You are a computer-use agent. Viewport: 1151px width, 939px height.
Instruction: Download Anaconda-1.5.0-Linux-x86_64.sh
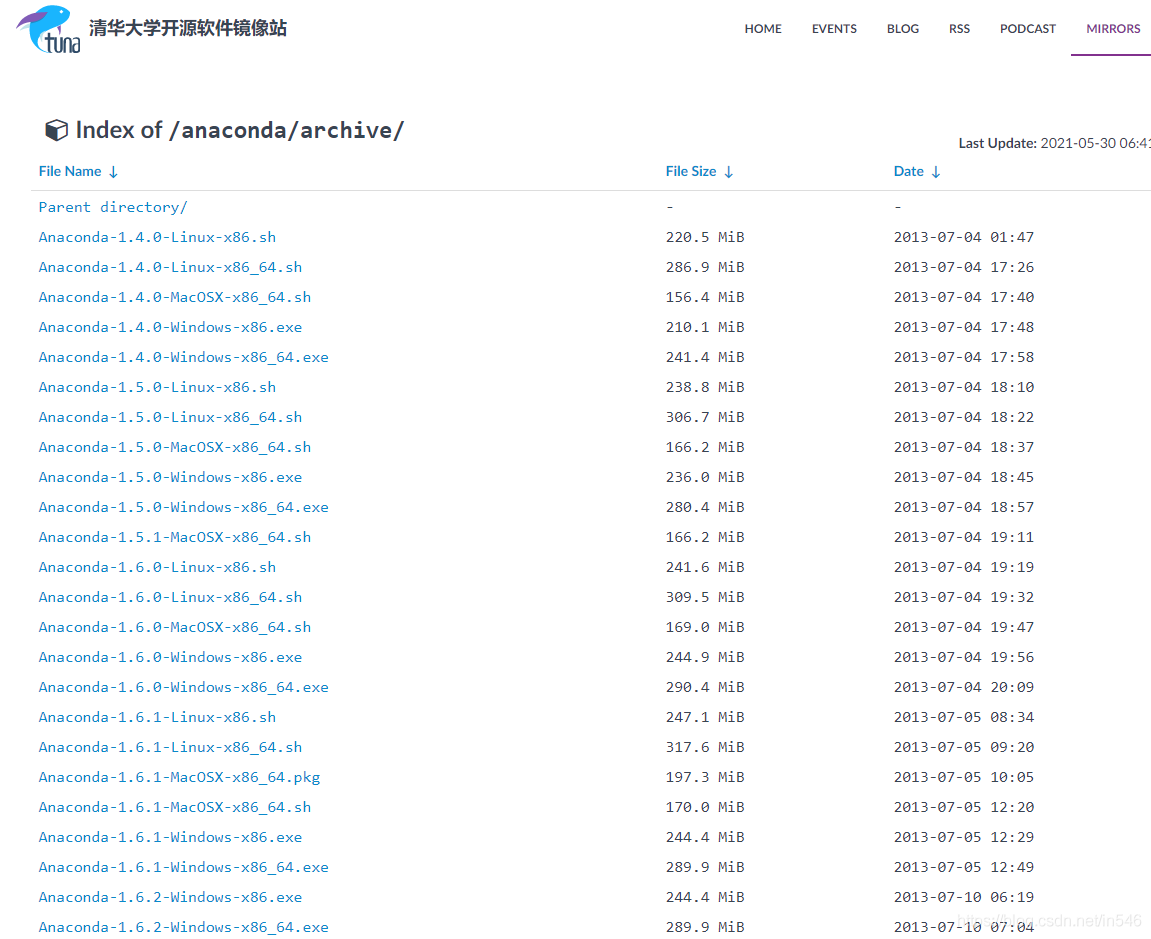click(x=170, y=417)
